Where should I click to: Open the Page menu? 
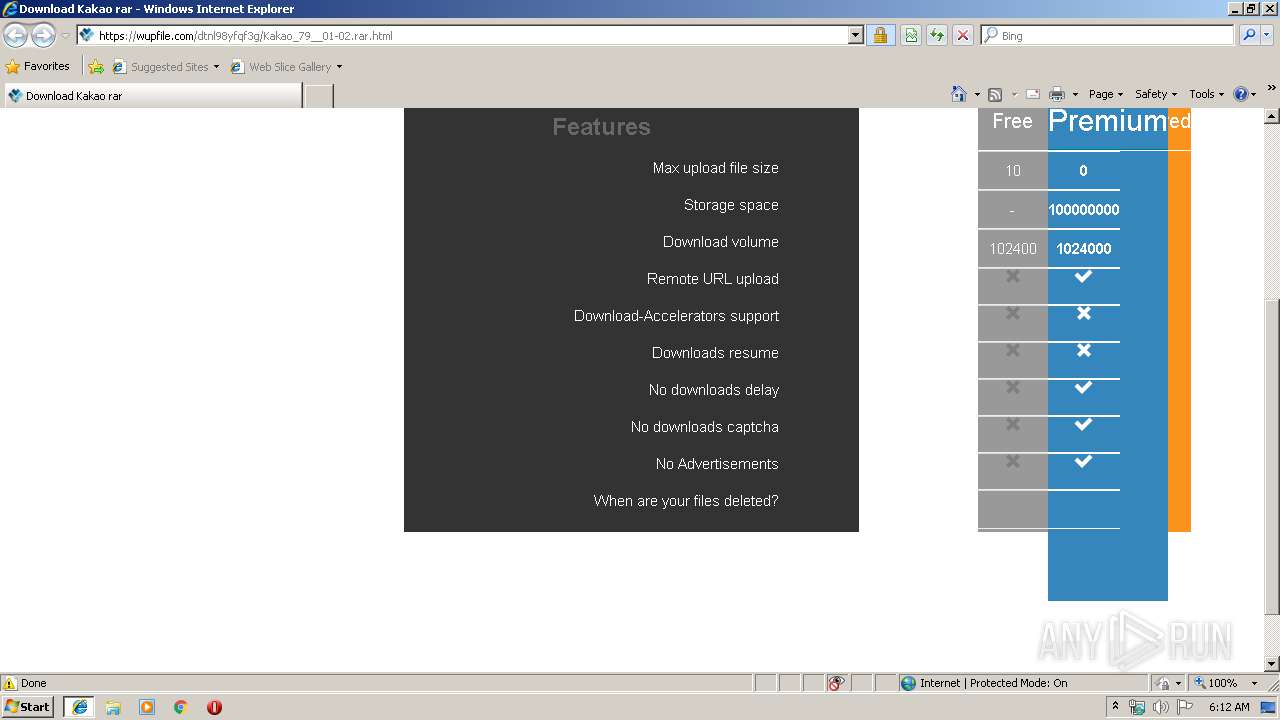coord(1106,94)
